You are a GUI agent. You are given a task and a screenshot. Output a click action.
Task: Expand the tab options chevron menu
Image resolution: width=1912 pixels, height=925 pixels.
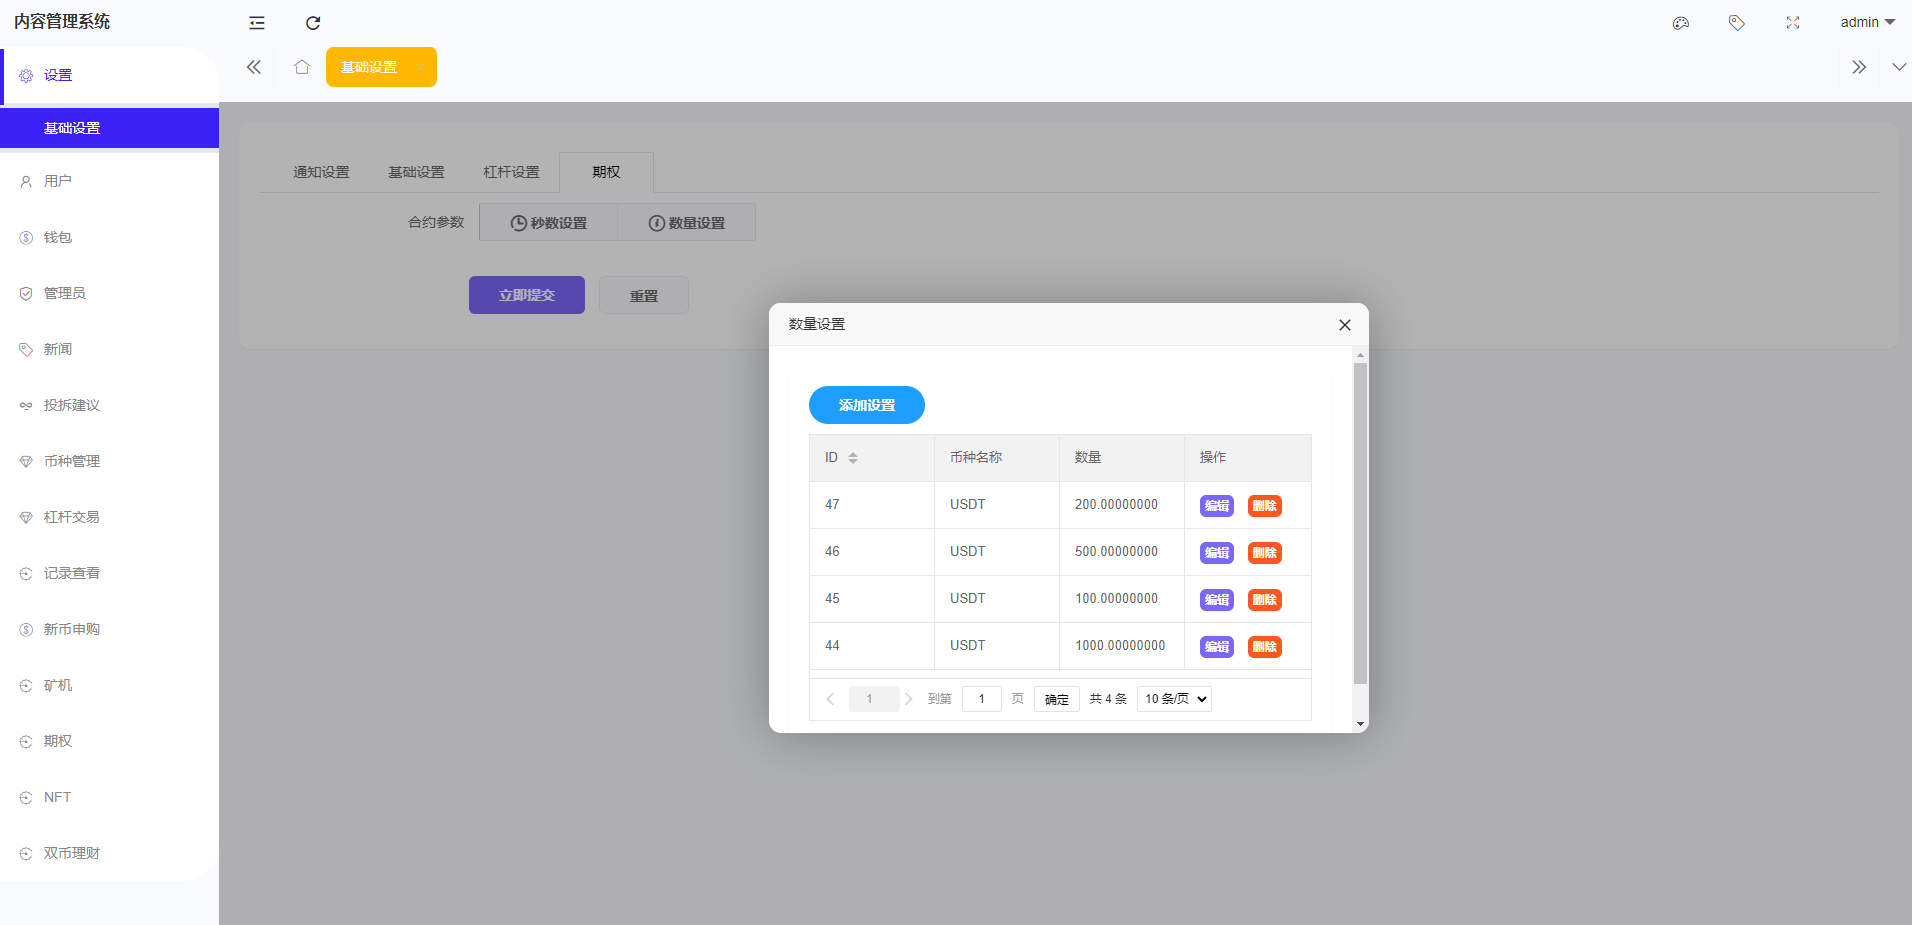[x=1898, y=67]
